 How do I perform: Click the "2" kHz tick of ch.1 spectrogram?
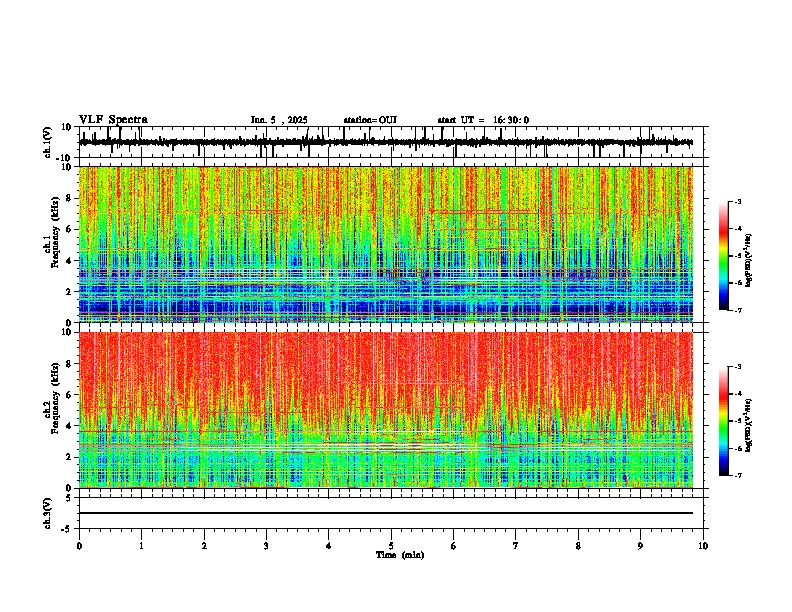click(x=69, y=292)
